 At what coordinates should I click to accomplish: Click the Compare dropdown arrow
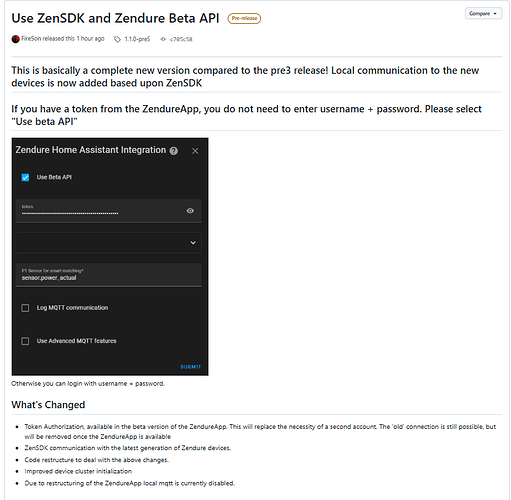pyautogui.click(x=495, y=14)
